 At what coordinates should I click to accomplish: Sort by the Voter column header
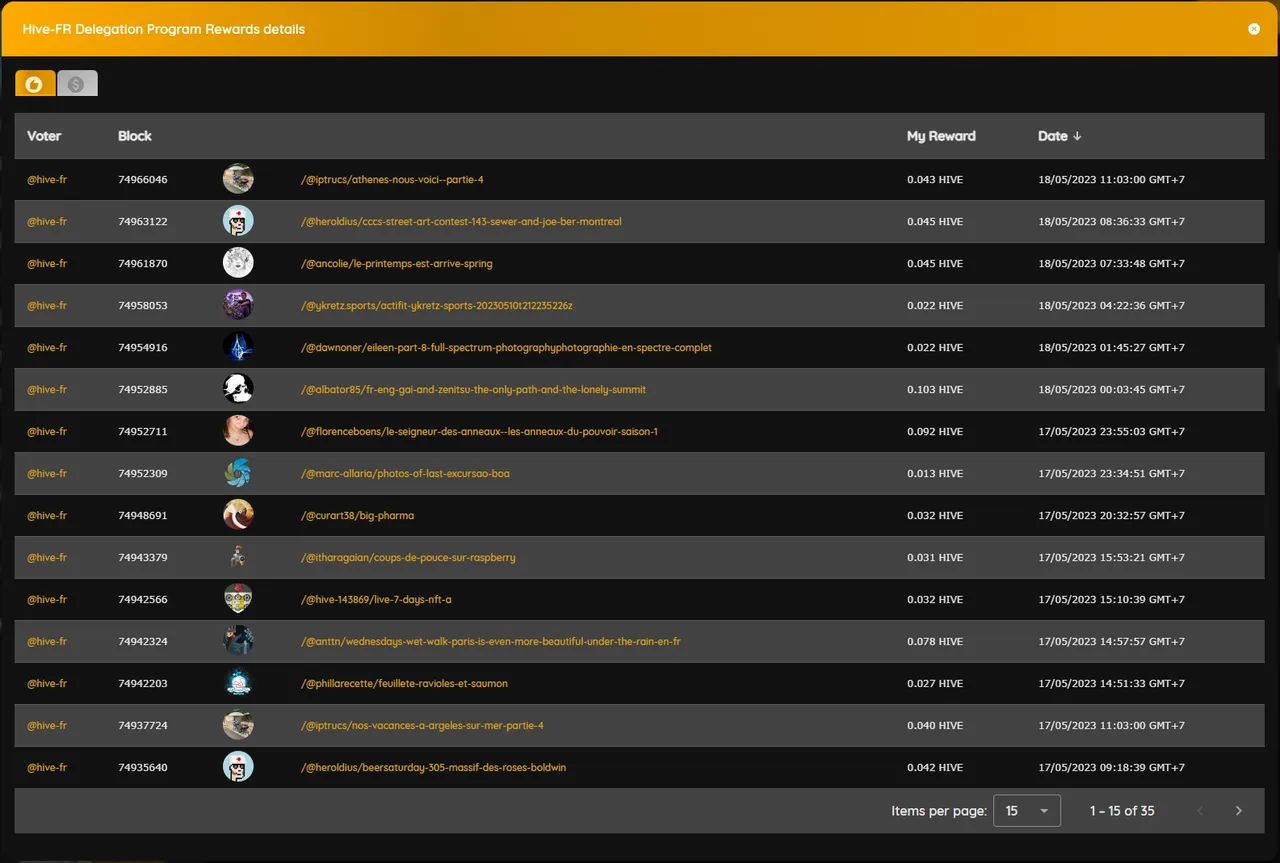(x=44, y=136)
